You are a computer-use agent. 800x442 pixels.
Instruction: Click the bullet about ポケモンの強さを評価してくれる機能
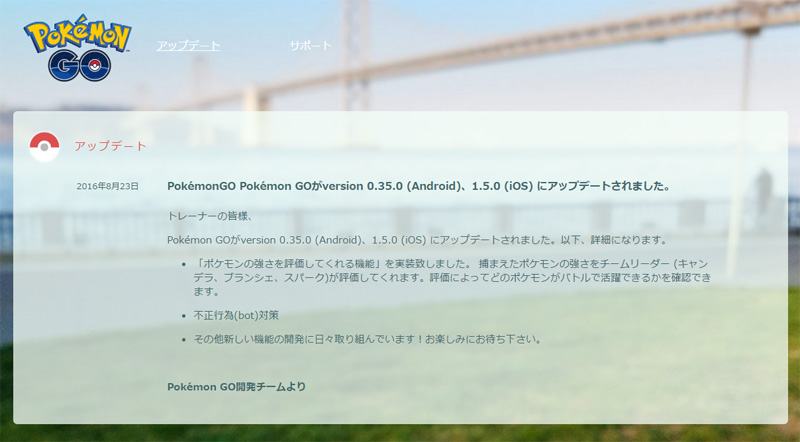click(452, 278)
